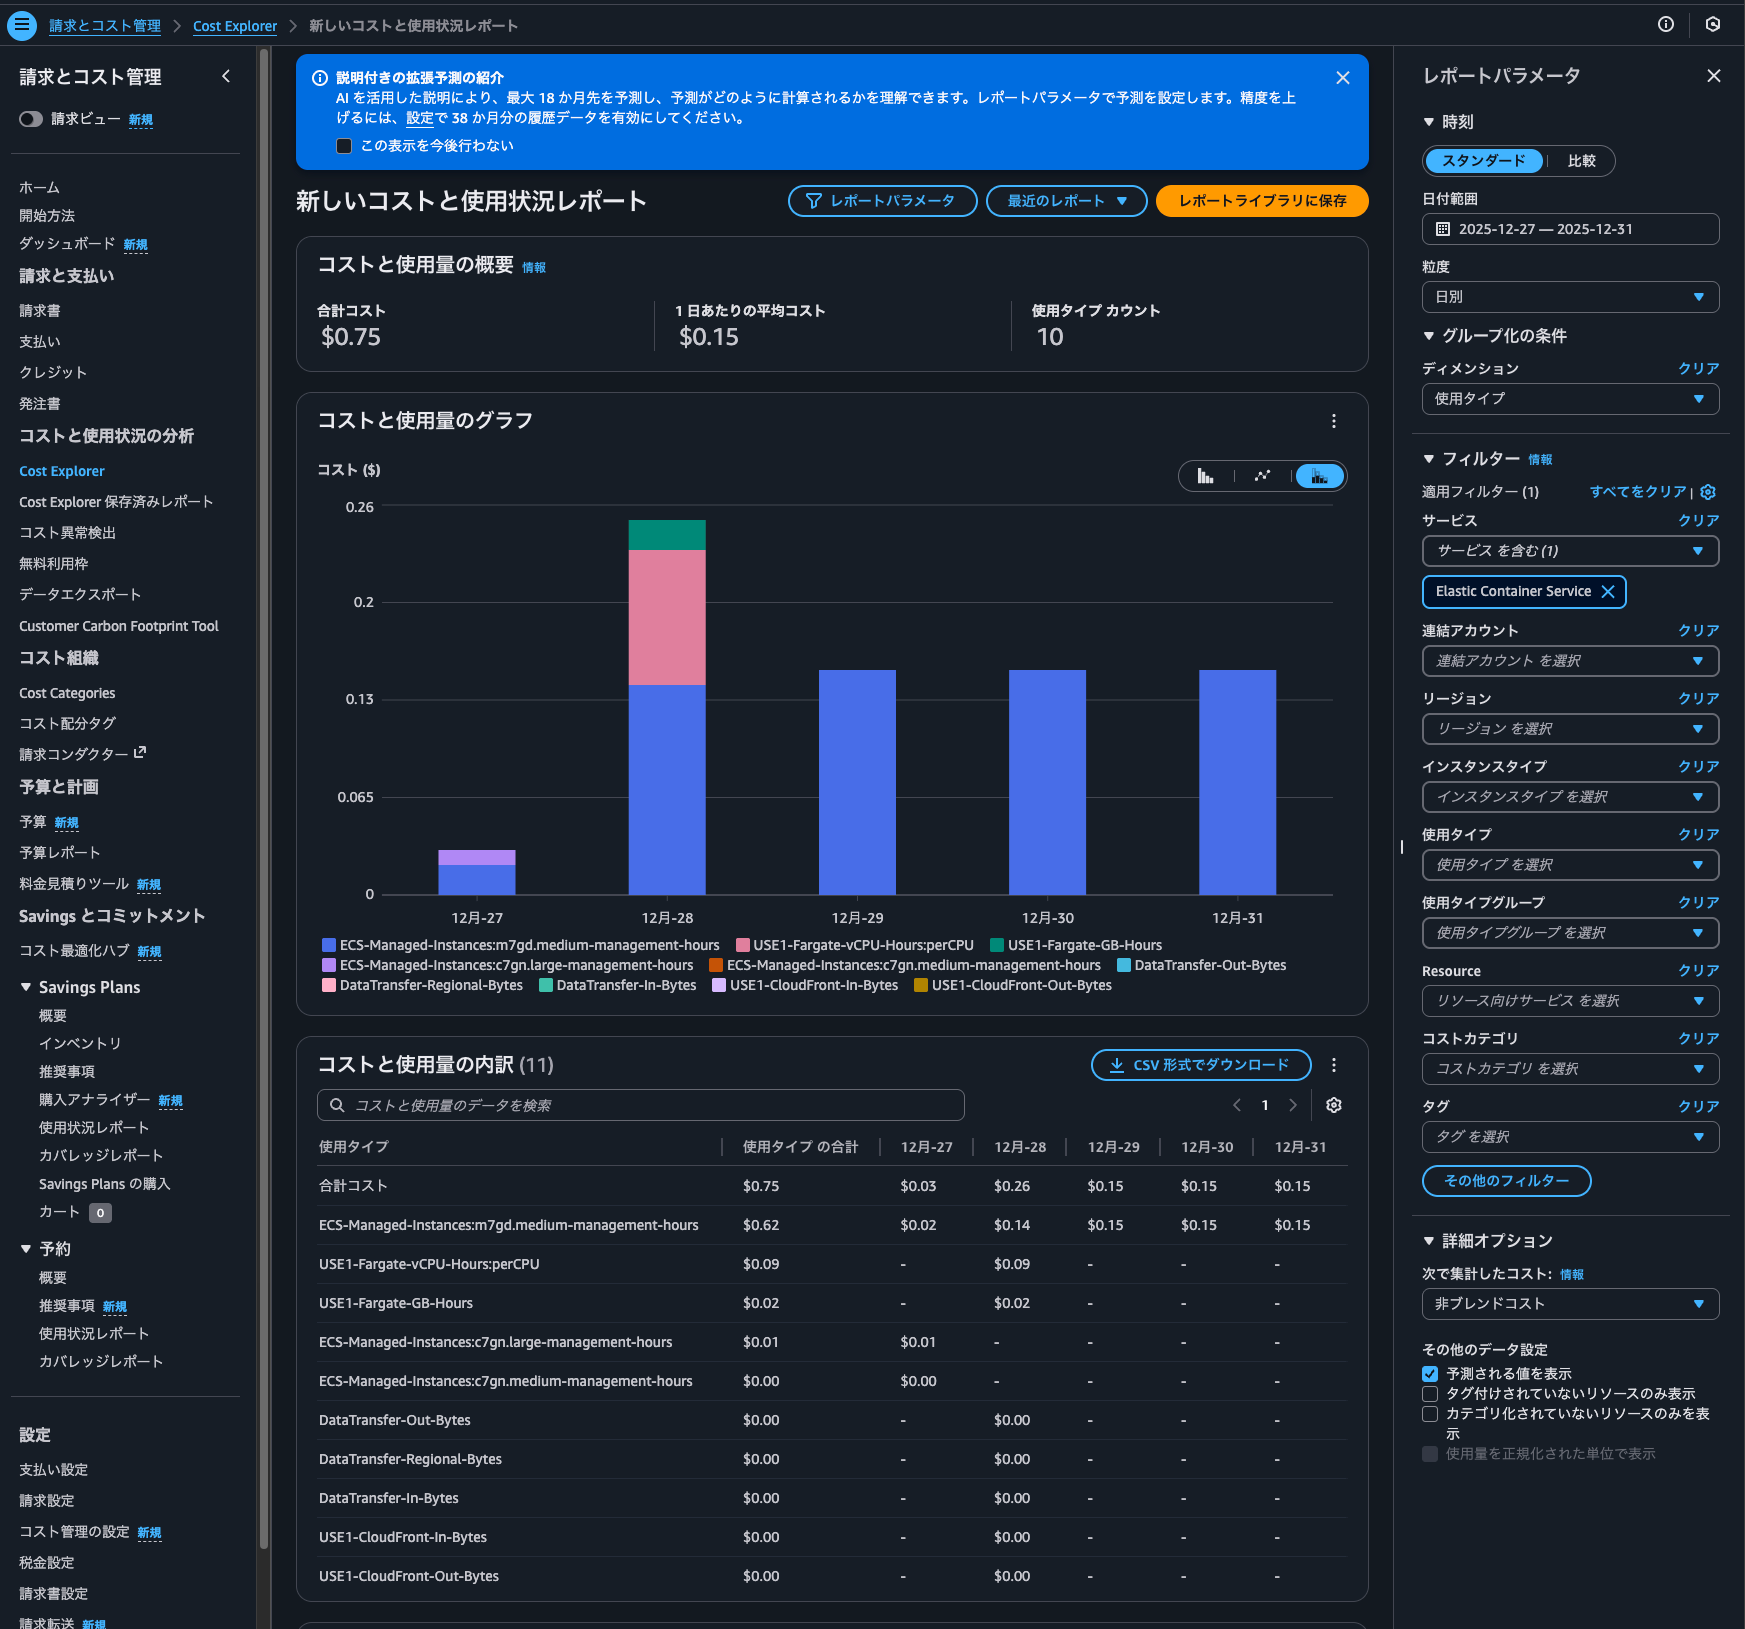Switch to the 比較 time tab

pyautogui.click(x=1581, y=161)
